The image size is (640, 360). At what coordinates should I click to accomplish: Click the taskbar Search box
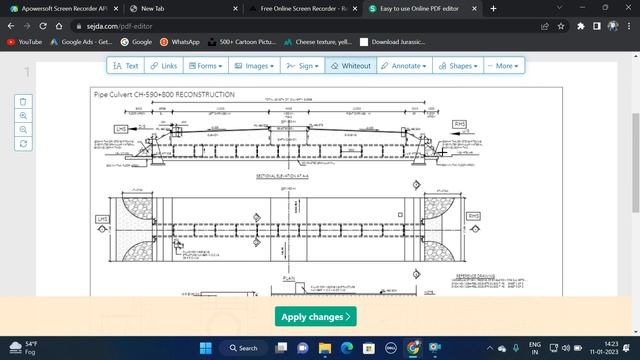tap(243, 348)
